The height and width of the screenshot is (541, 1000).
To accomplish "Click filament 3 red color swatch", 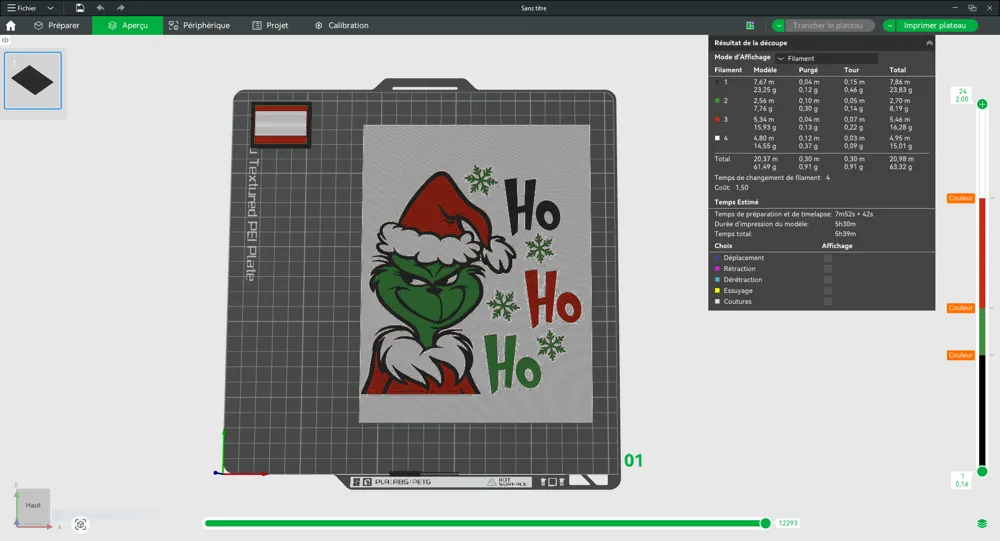I will point(717,119).
